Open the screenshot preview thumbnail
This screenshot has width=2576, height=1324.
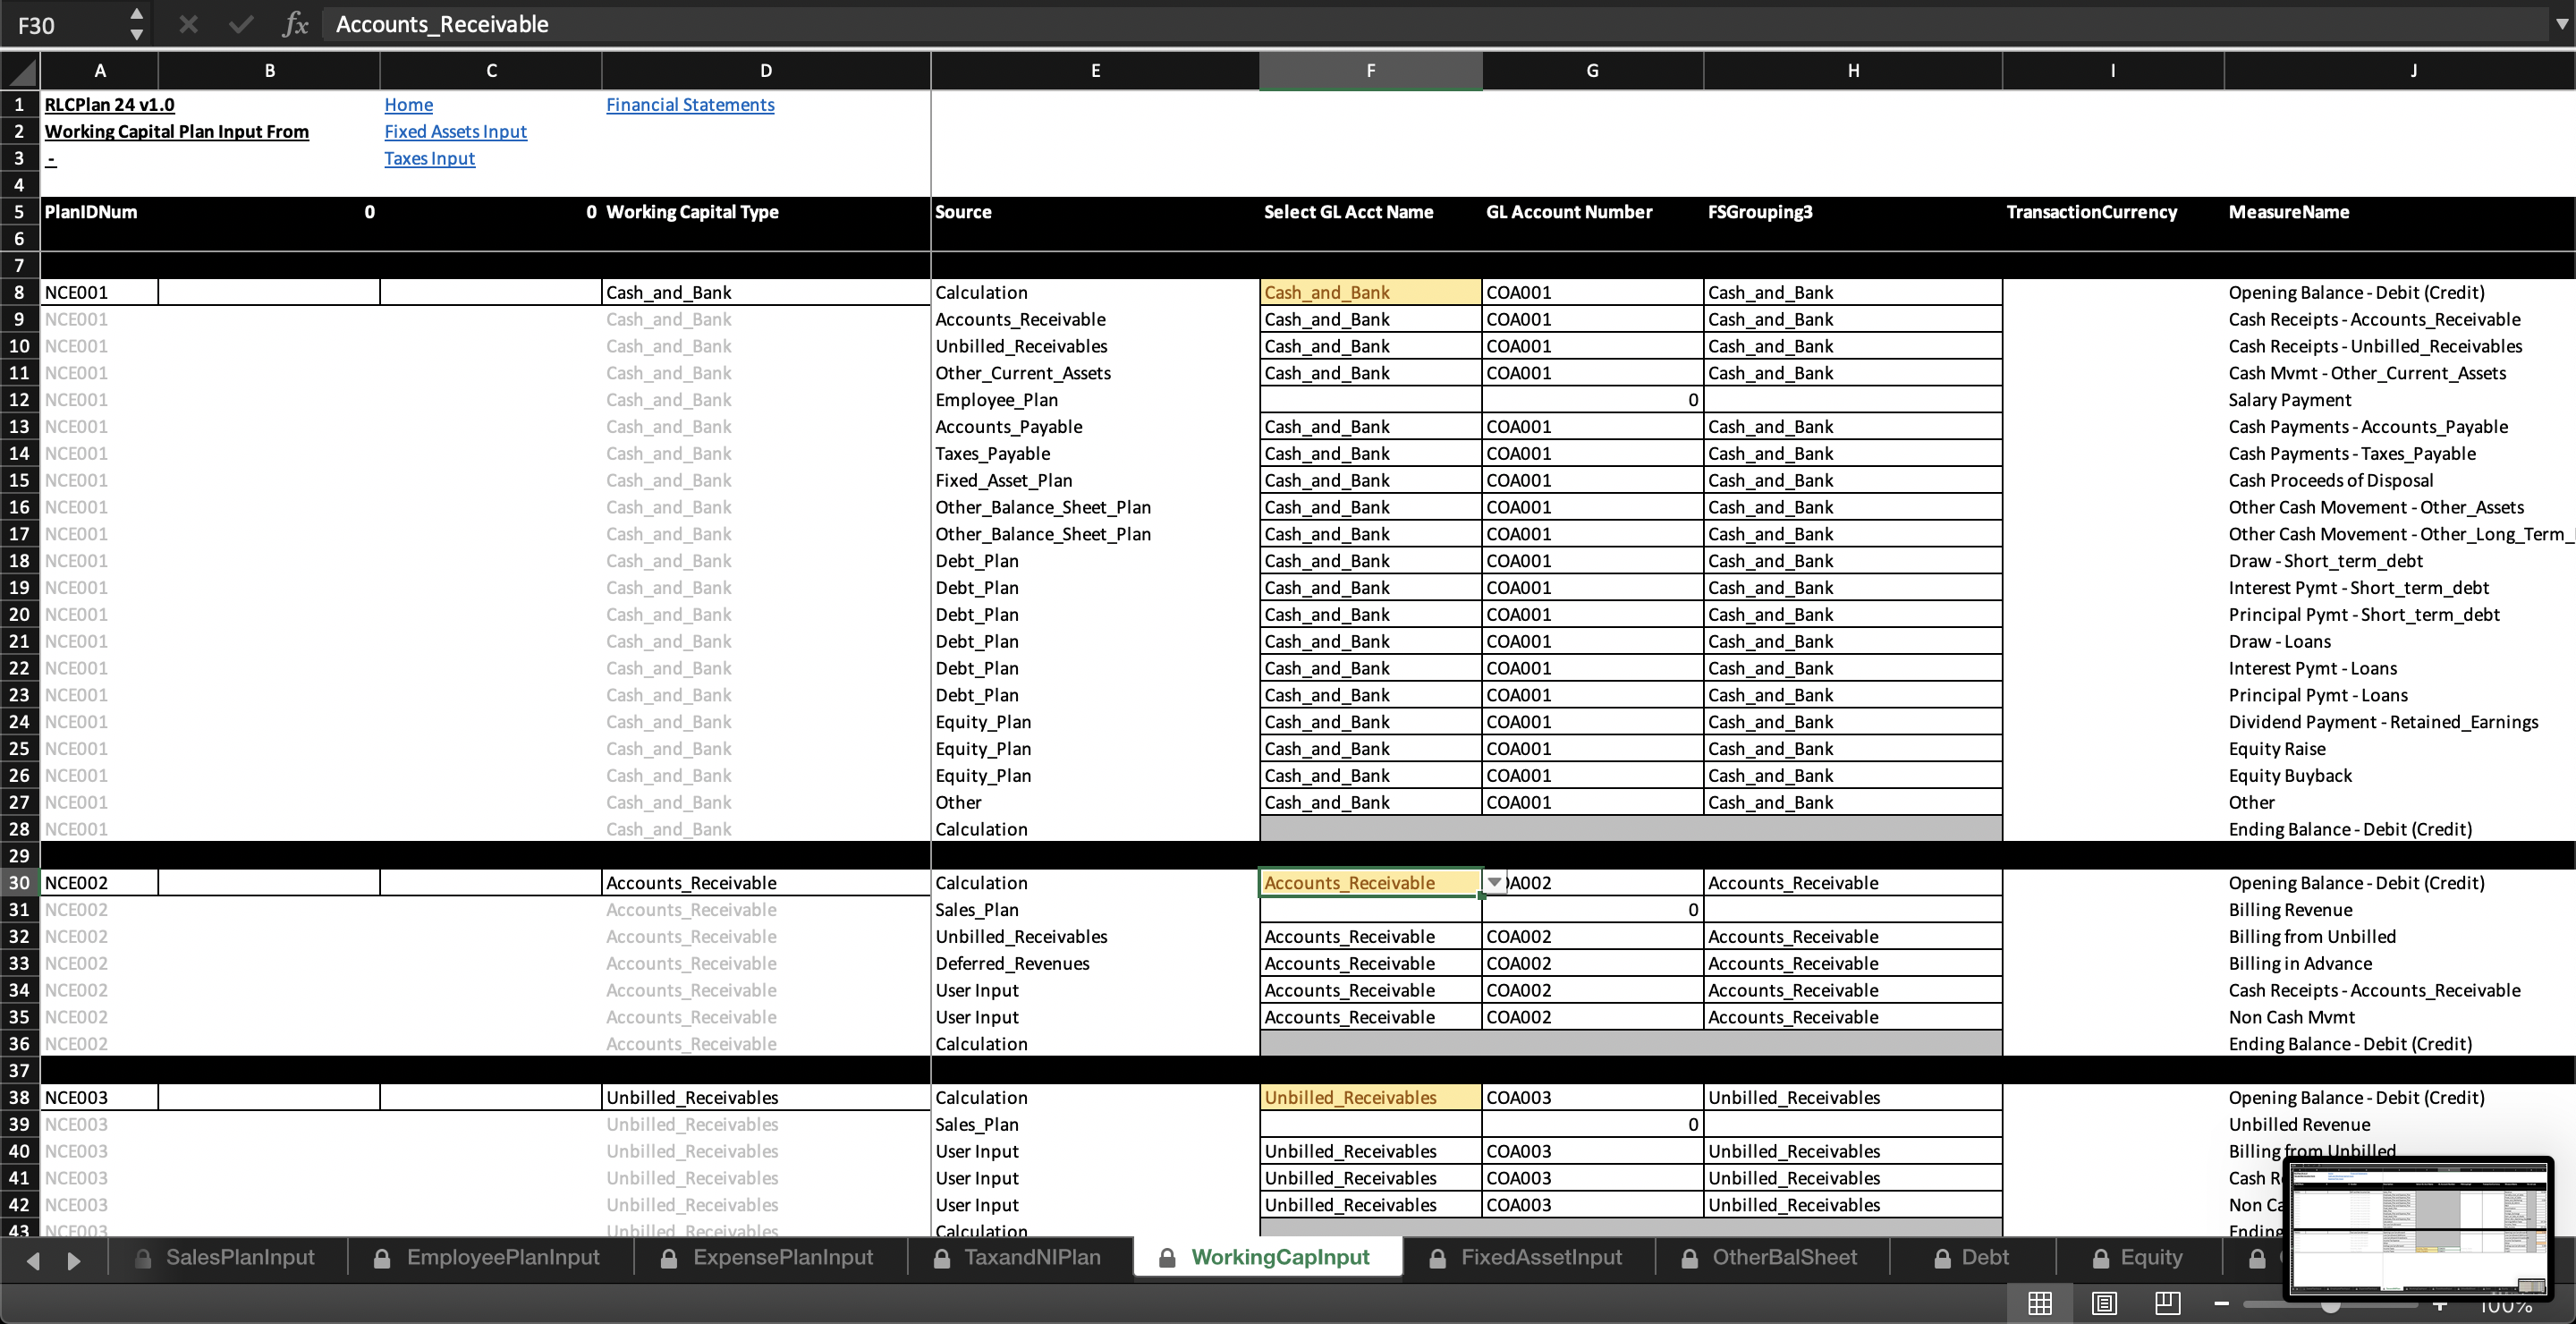2418,1229
